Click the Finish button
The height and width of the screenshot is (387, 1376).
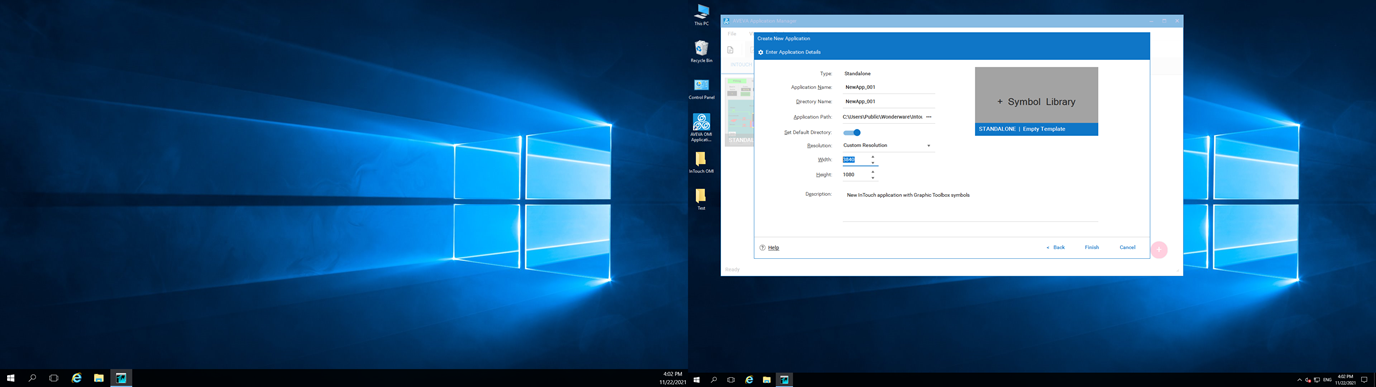coord(1092,247)
